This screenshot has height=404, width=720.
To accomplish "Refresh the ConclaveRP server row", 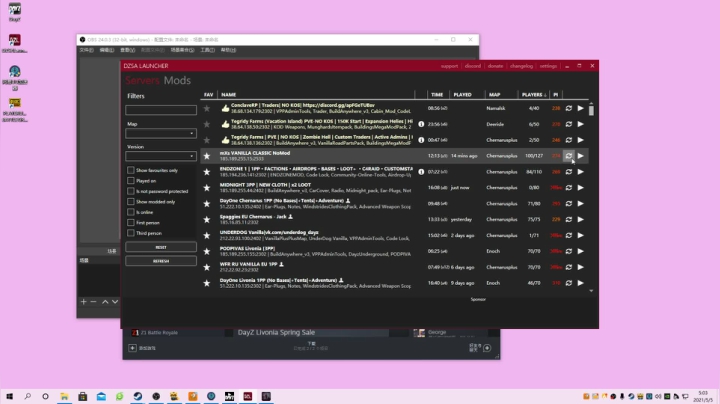I will 569,108.
